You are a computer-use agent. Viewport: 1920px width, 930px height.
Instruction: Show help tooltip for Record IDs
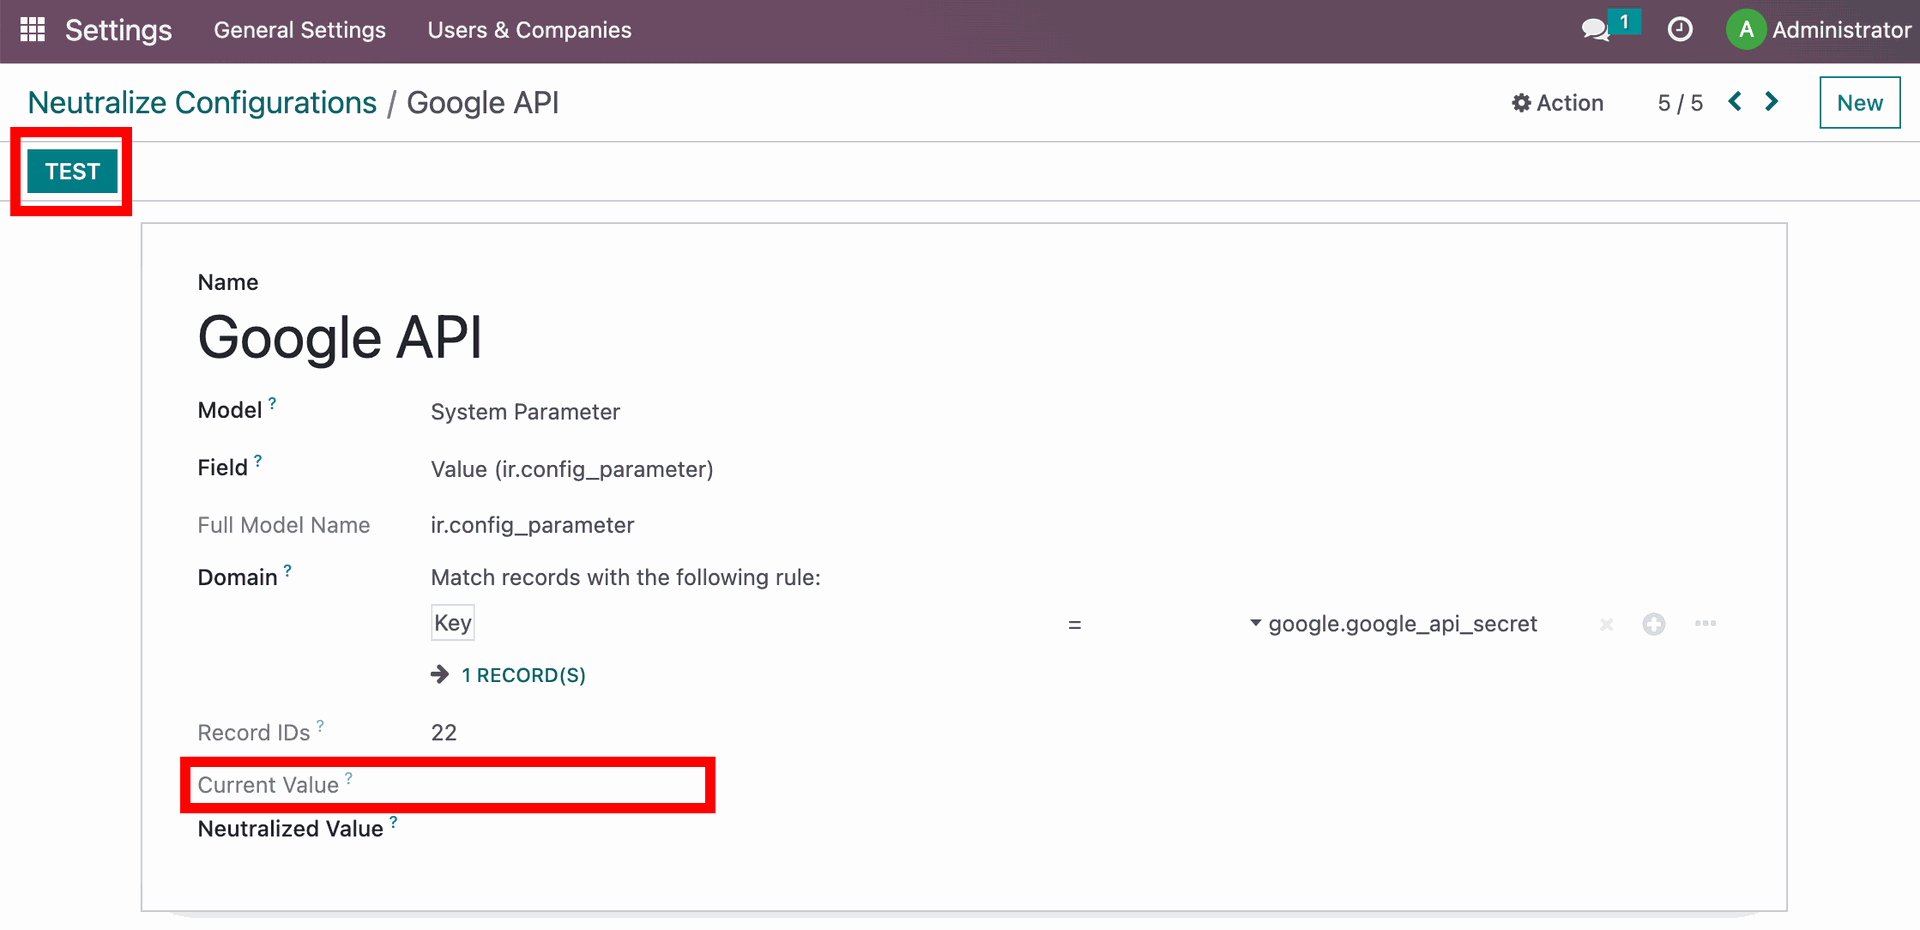(320, 726)
